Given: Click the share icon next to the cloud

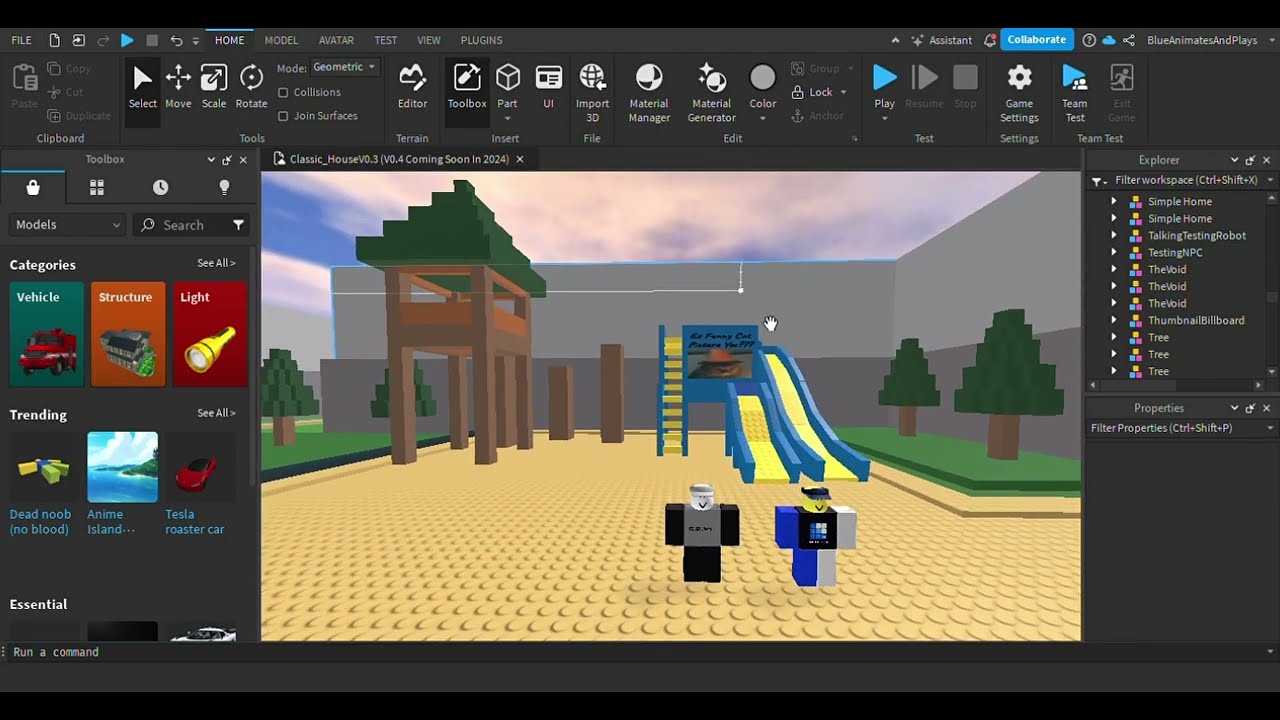Looking at the screenshot, I should coord(1129,40).
